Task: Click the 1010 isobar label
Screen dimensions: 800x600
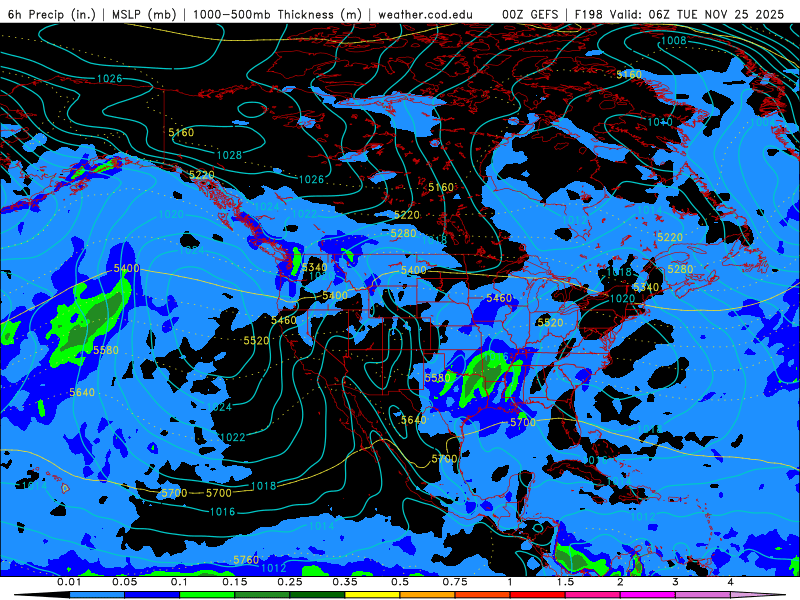Action: point(660,121)
